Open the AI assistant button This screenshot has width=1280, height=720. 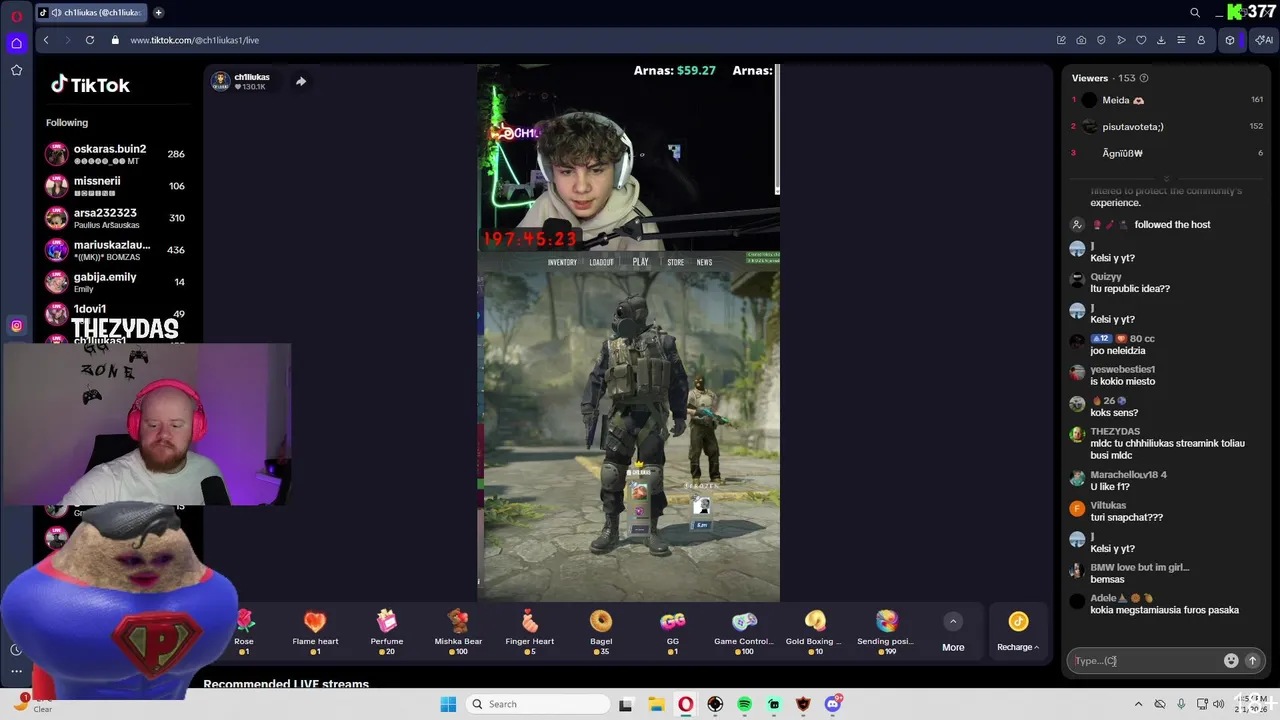pos(1263,40)
